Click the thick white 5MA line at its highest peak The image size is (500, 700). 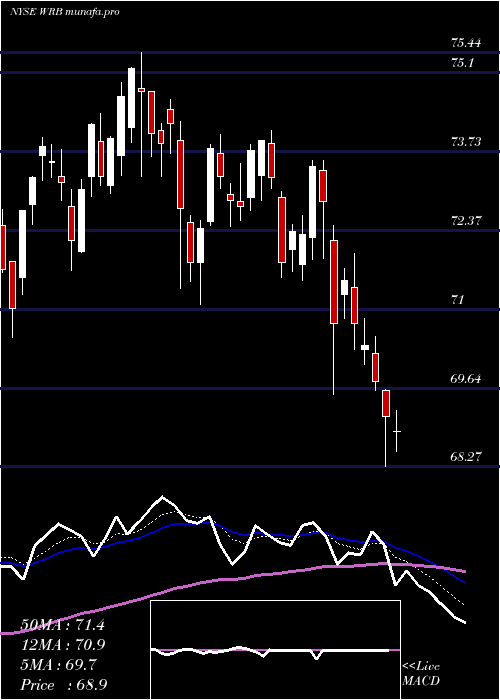point(163,496)
